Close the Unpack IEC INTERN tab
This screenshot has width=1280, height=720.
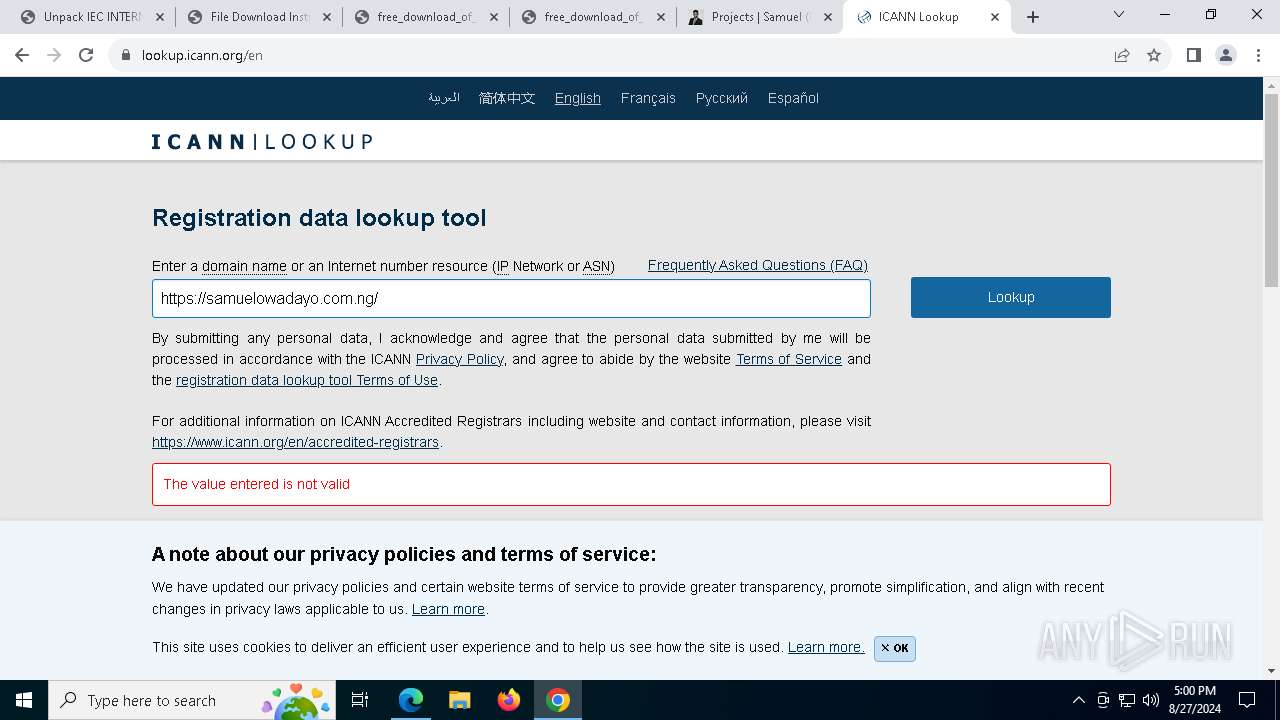tap(160, 17)
